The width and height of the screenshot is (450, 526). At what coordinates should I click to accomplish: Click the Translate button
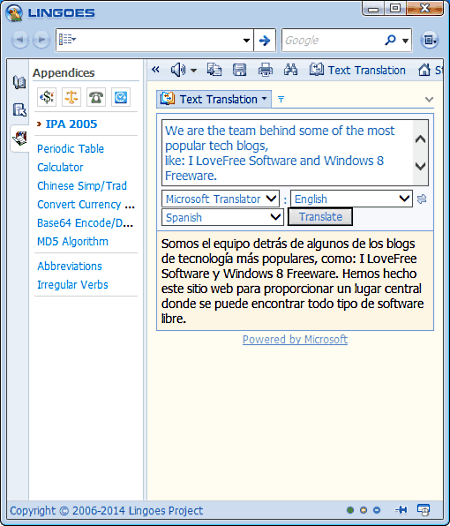(x=320, y=217)
